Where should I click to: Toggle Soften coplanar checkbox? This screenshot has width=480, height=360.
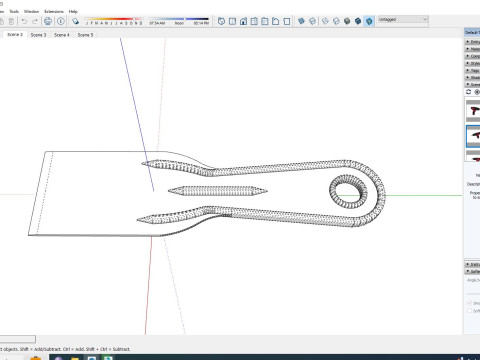click(469, 311)
